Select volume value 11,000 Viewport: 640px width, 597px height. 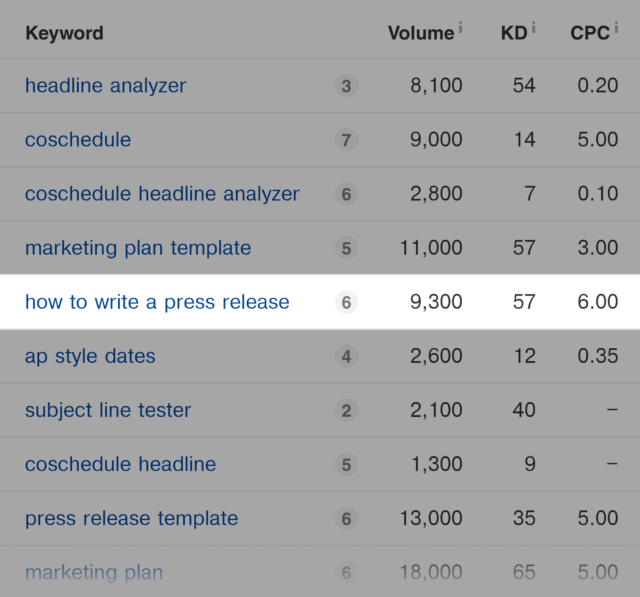point(431,248)
